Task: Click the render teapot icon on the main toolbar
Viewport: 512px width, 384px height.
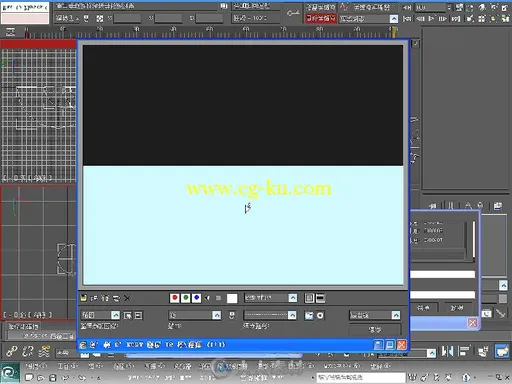Action: click(502, 351)
